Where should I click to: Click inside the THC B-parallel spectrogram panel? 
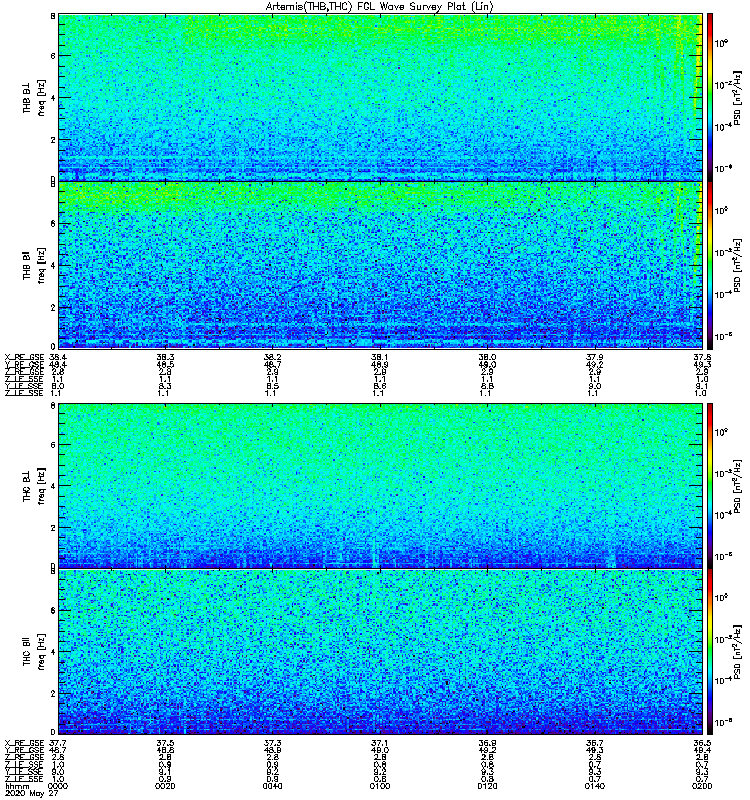[x=380, y=652]
